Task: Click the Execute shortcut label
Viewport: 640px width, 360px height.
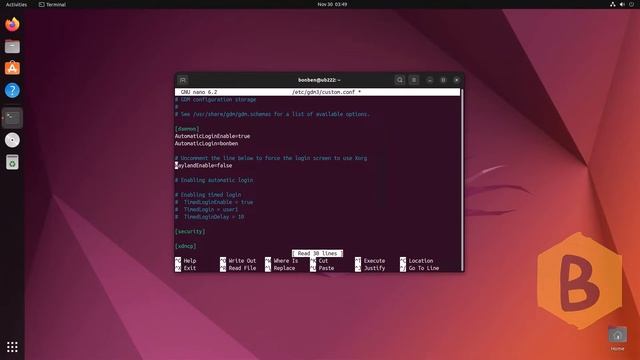Action: 374,261
